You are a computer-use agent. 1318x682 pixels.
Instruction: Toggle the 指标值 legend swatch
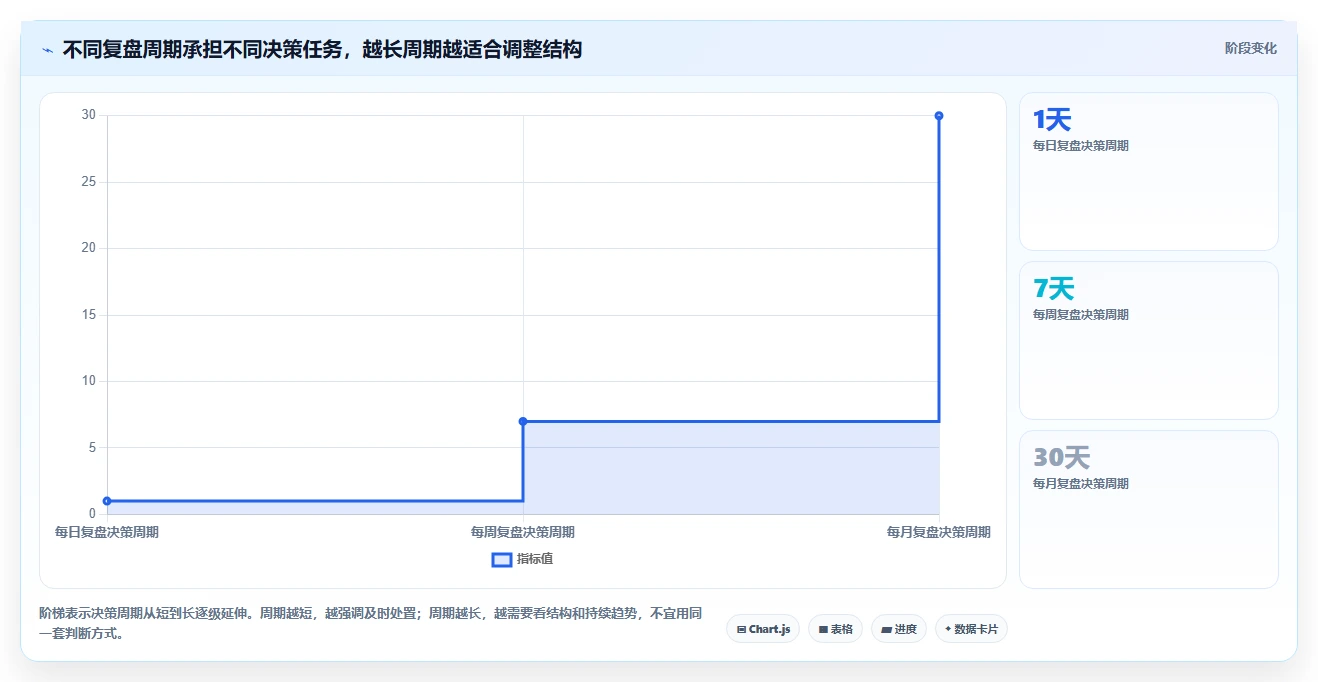coord(502,559)
